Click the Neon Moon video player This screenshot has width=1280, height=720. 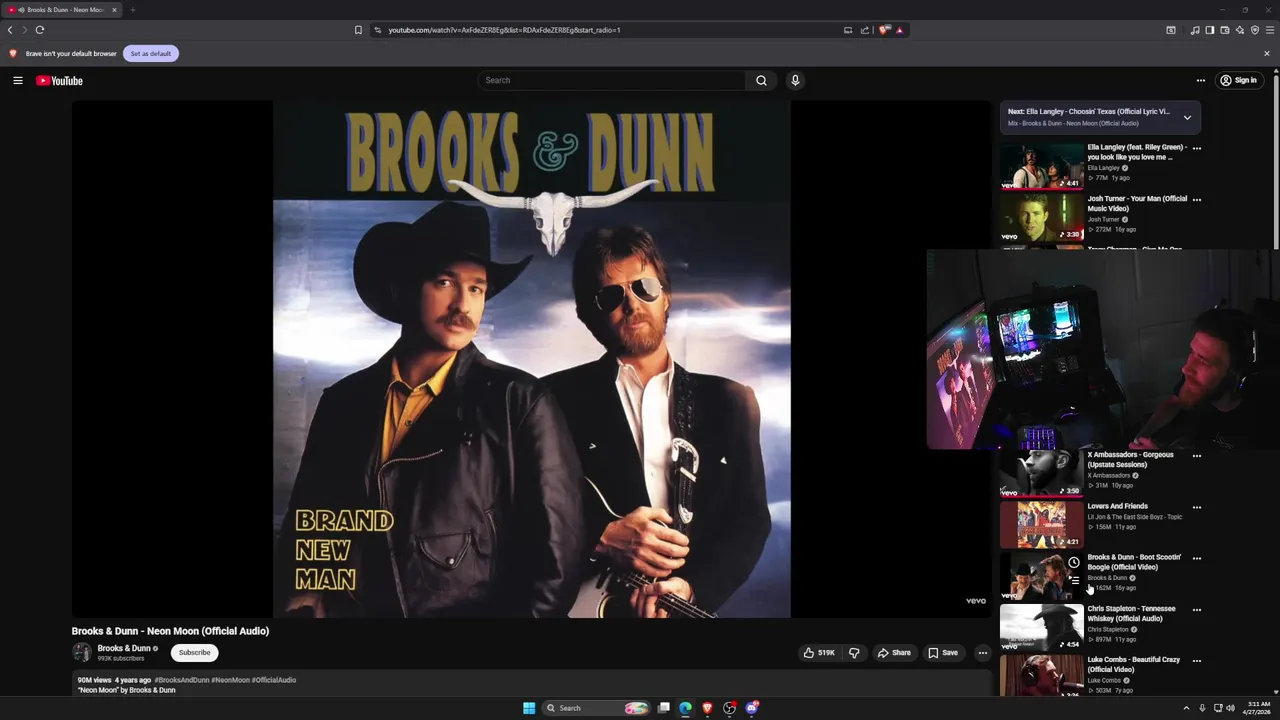531,359
